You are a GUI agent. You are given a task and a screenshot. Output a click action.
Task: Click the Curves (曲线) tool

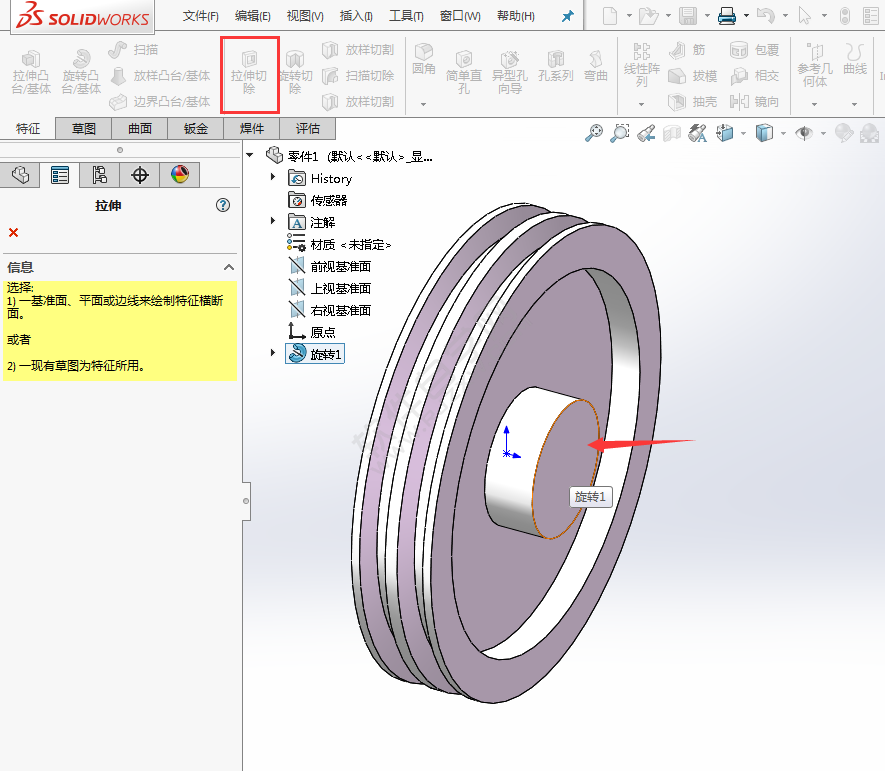pos(855,60)
